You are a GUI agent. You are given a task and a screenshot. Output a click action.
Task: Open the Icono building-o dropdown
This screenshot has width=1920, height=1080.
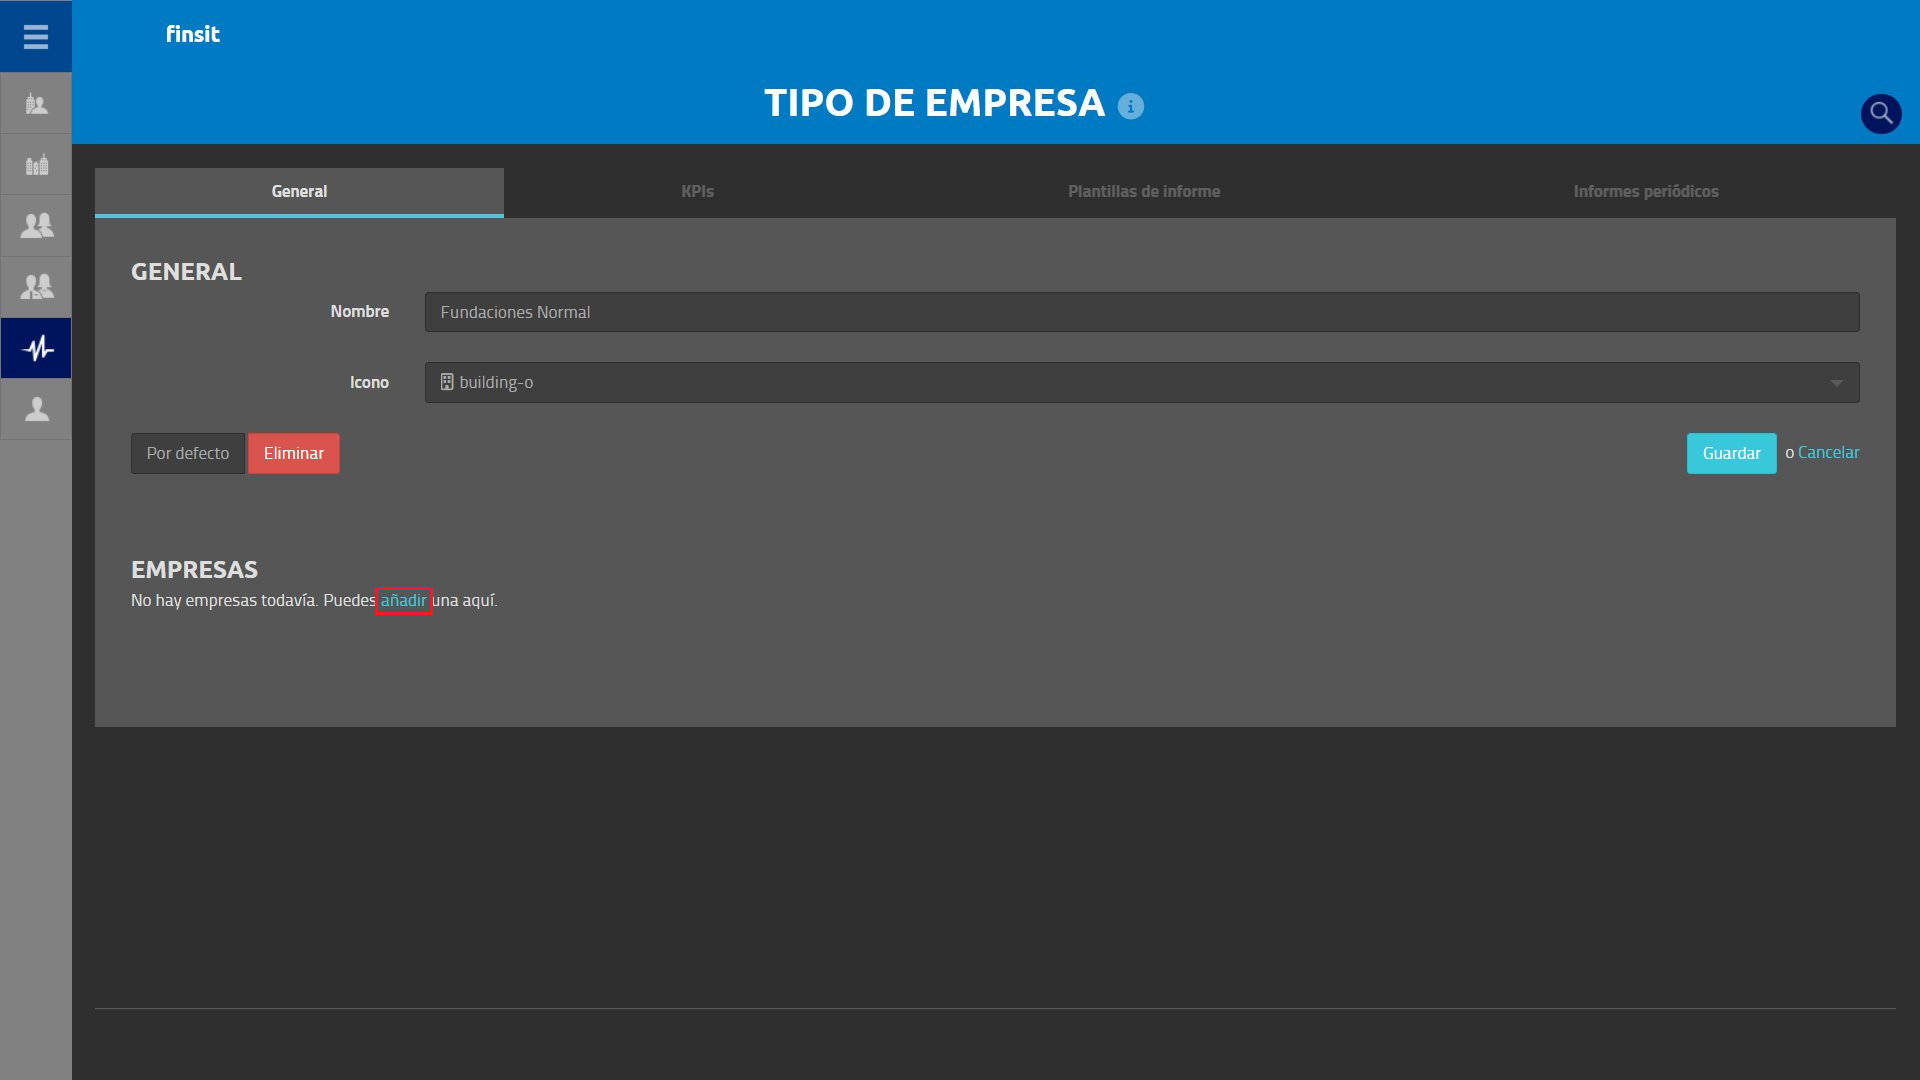click(1142, 383)
